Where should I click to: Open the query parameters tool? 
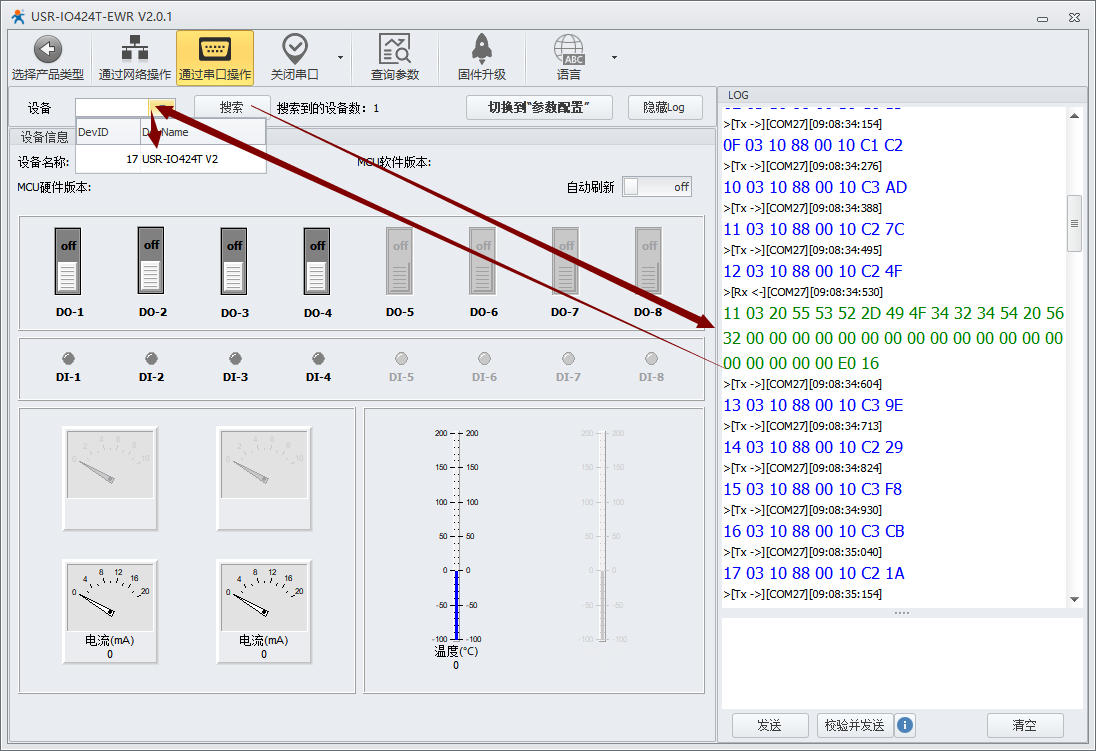395,57
